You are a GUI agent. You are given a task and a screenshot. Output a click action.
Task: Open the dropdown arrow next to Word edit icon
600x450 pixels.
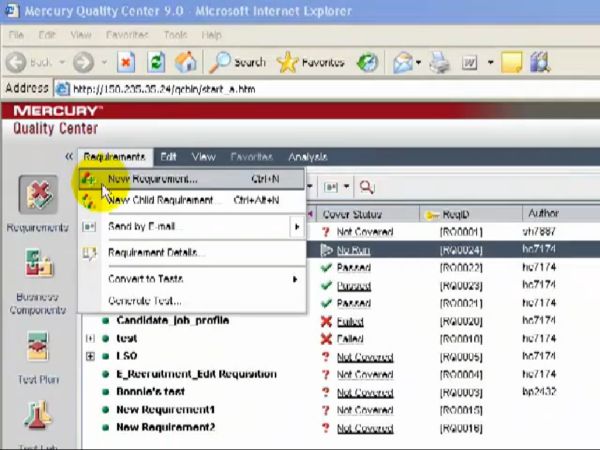click(x=491, y=62)
